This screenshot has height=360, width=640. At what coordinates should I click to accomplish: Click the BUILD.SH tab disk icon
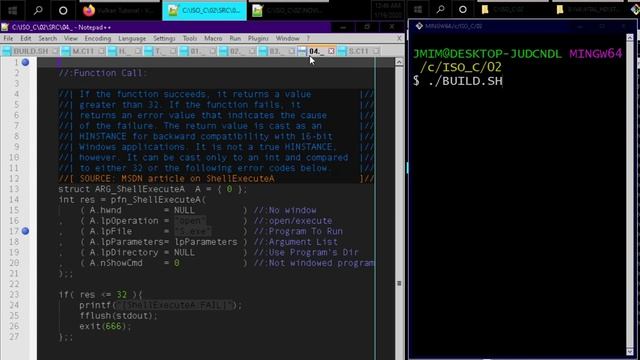[7, 51]
